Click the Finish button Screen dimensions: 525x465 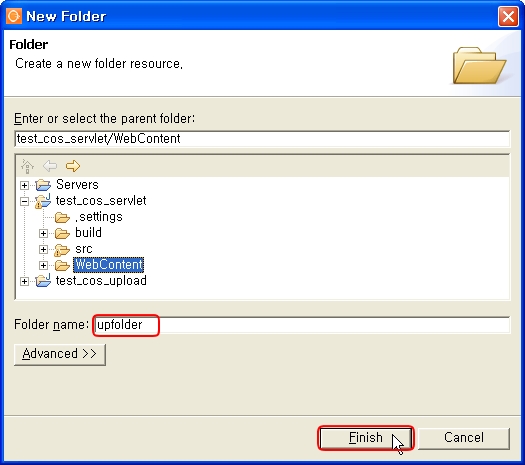365,438
